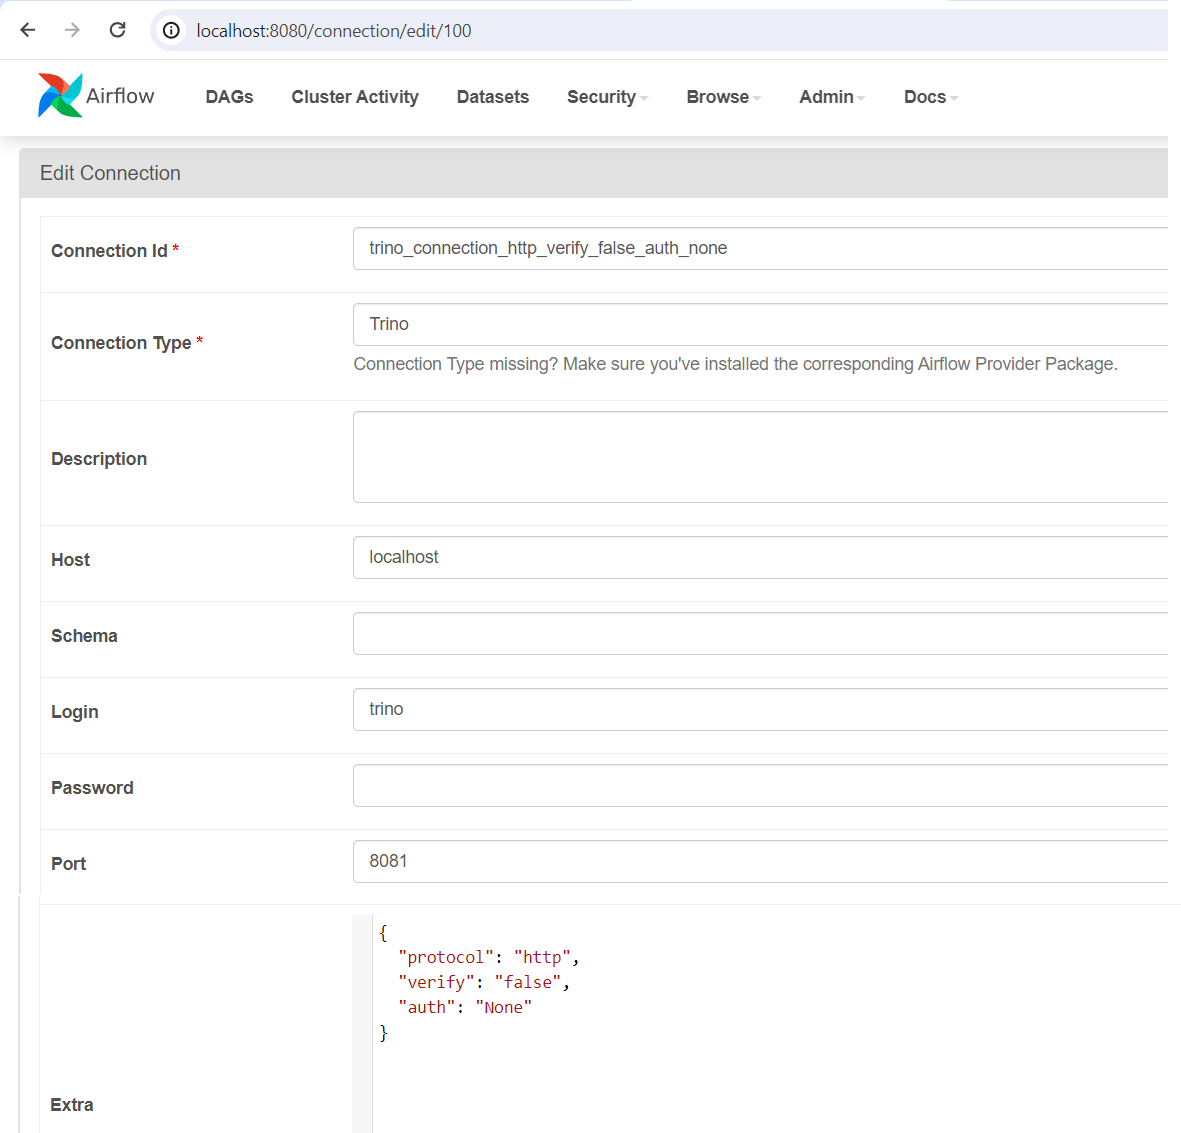Click the browser forward arrow
Viewport: 1181px width, 1133px height.
tap(72, 30)
